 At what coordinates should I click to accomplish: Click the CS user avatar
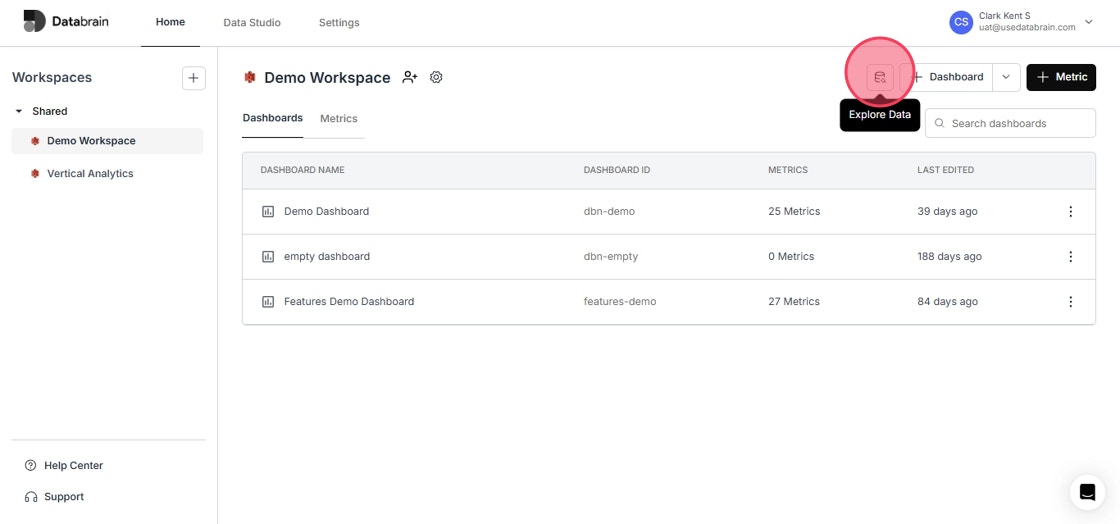[x=961, y=22]
